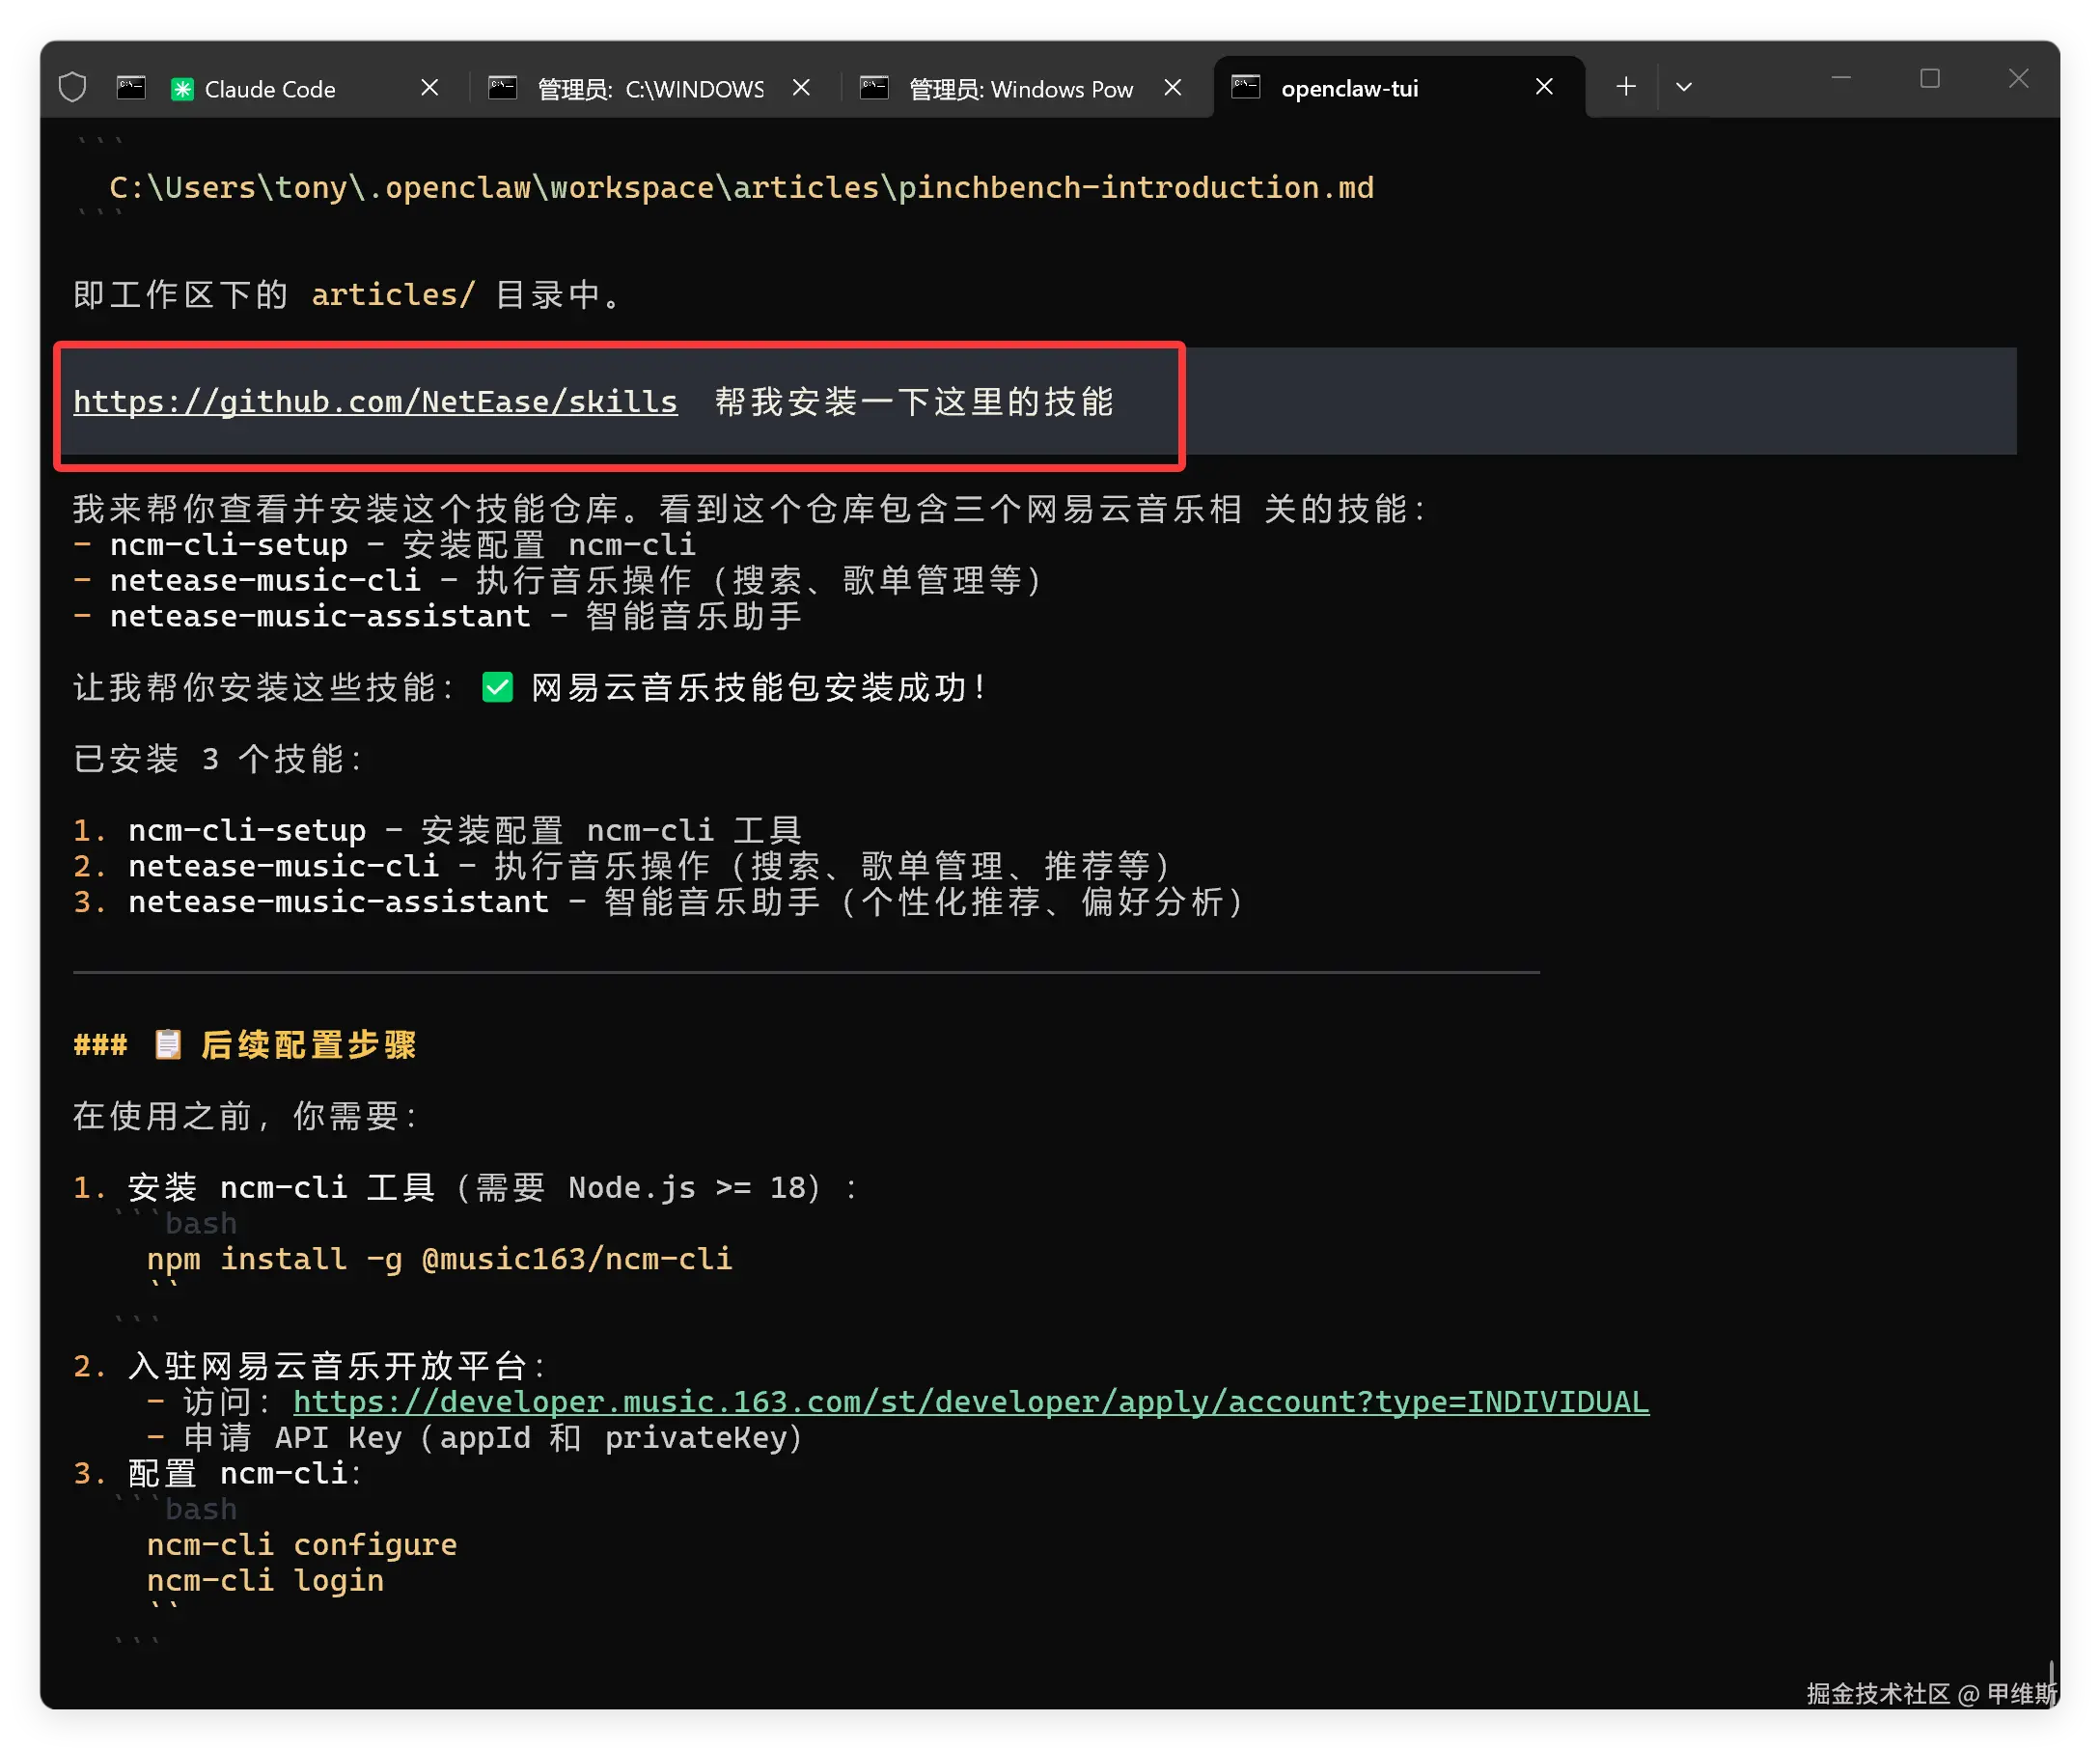Open the github.com/NetEase/skills link

375,402
